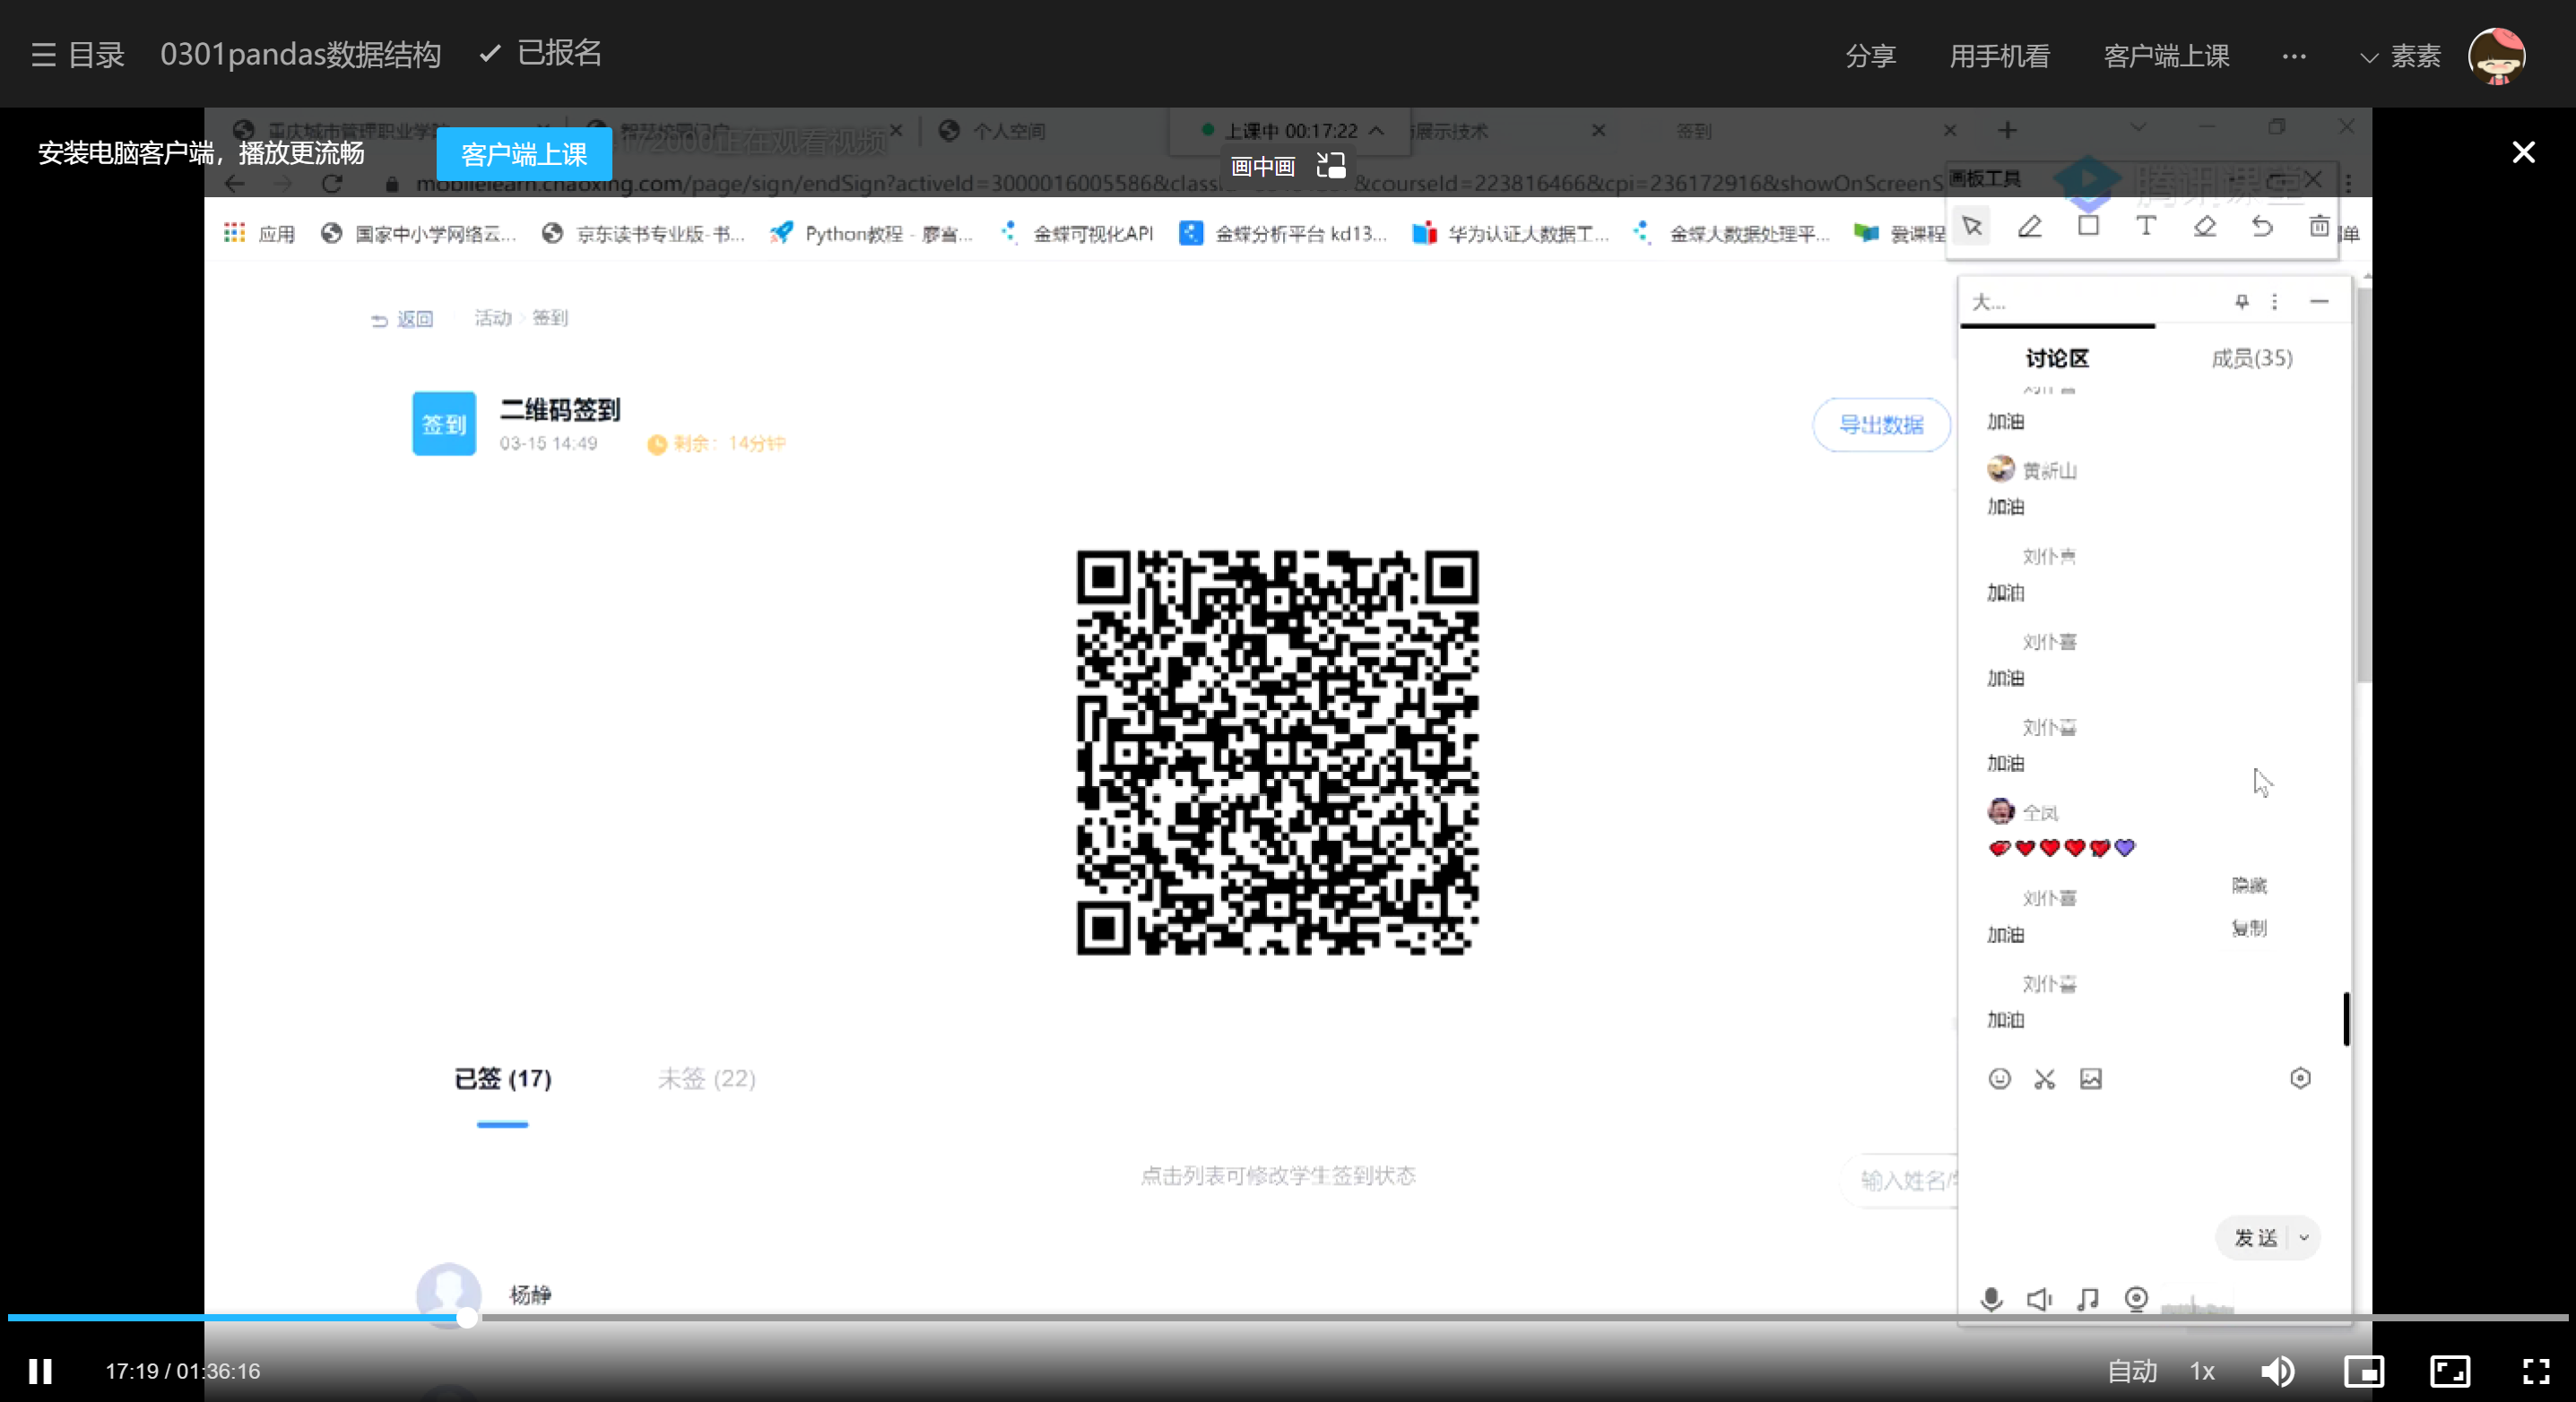
Task: Toggle web-page fullscreen icon
Action: (2450, 1371)
